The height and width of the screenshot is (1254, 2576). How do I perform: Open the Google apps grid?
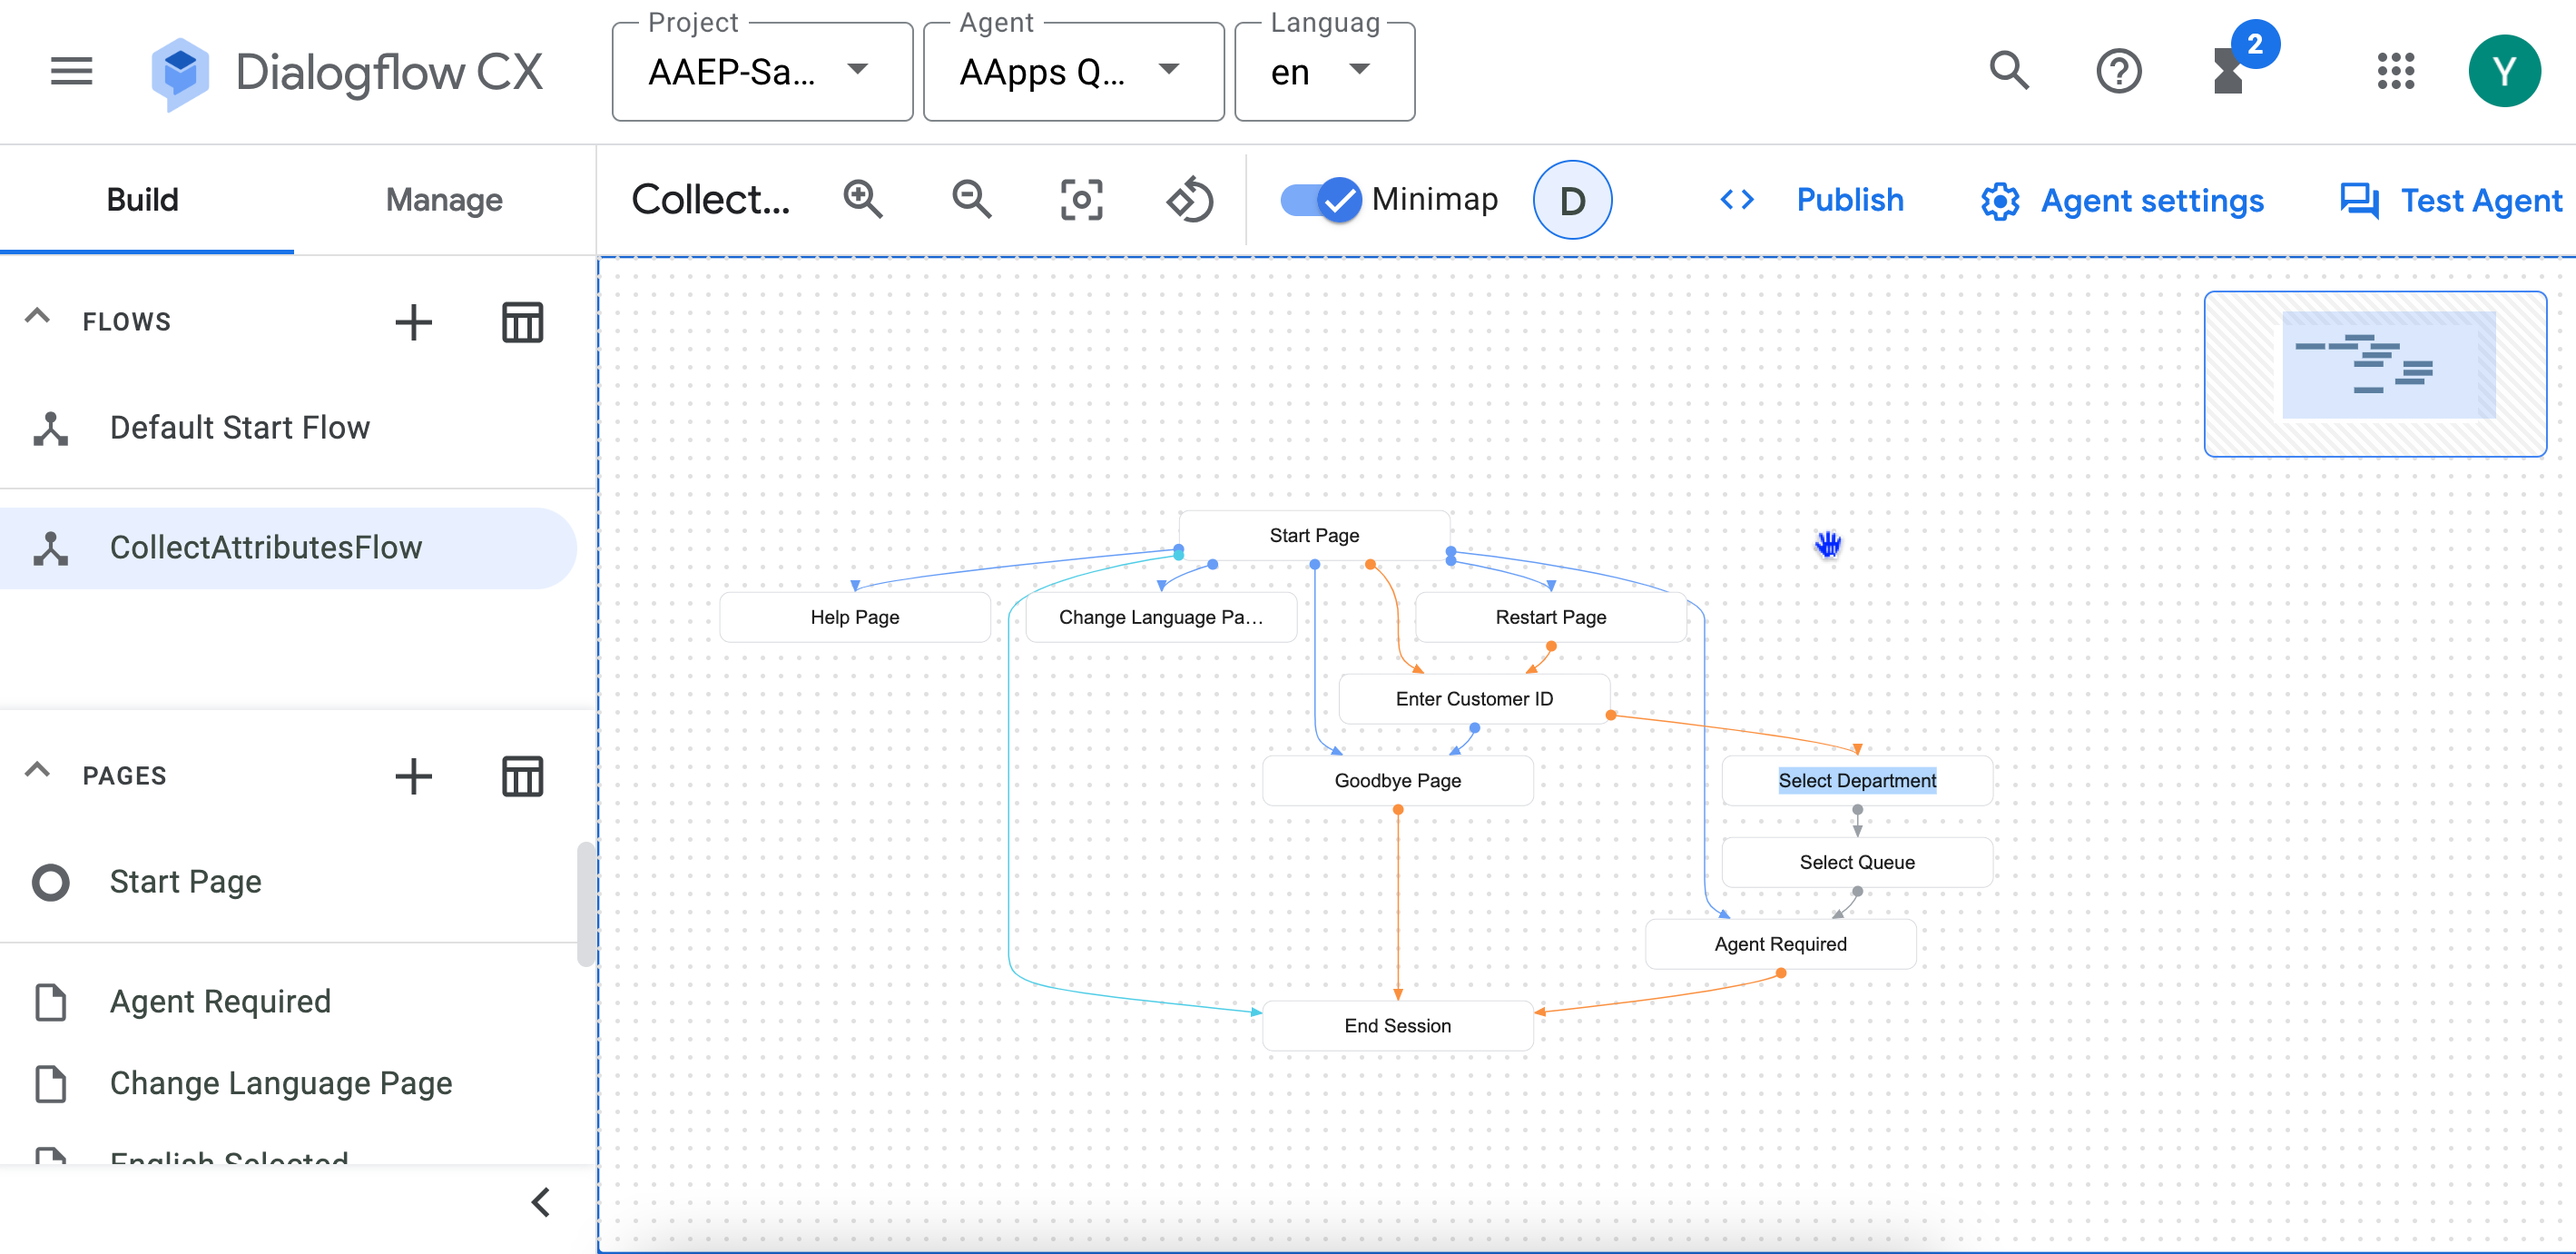[x=2395, y=71]
